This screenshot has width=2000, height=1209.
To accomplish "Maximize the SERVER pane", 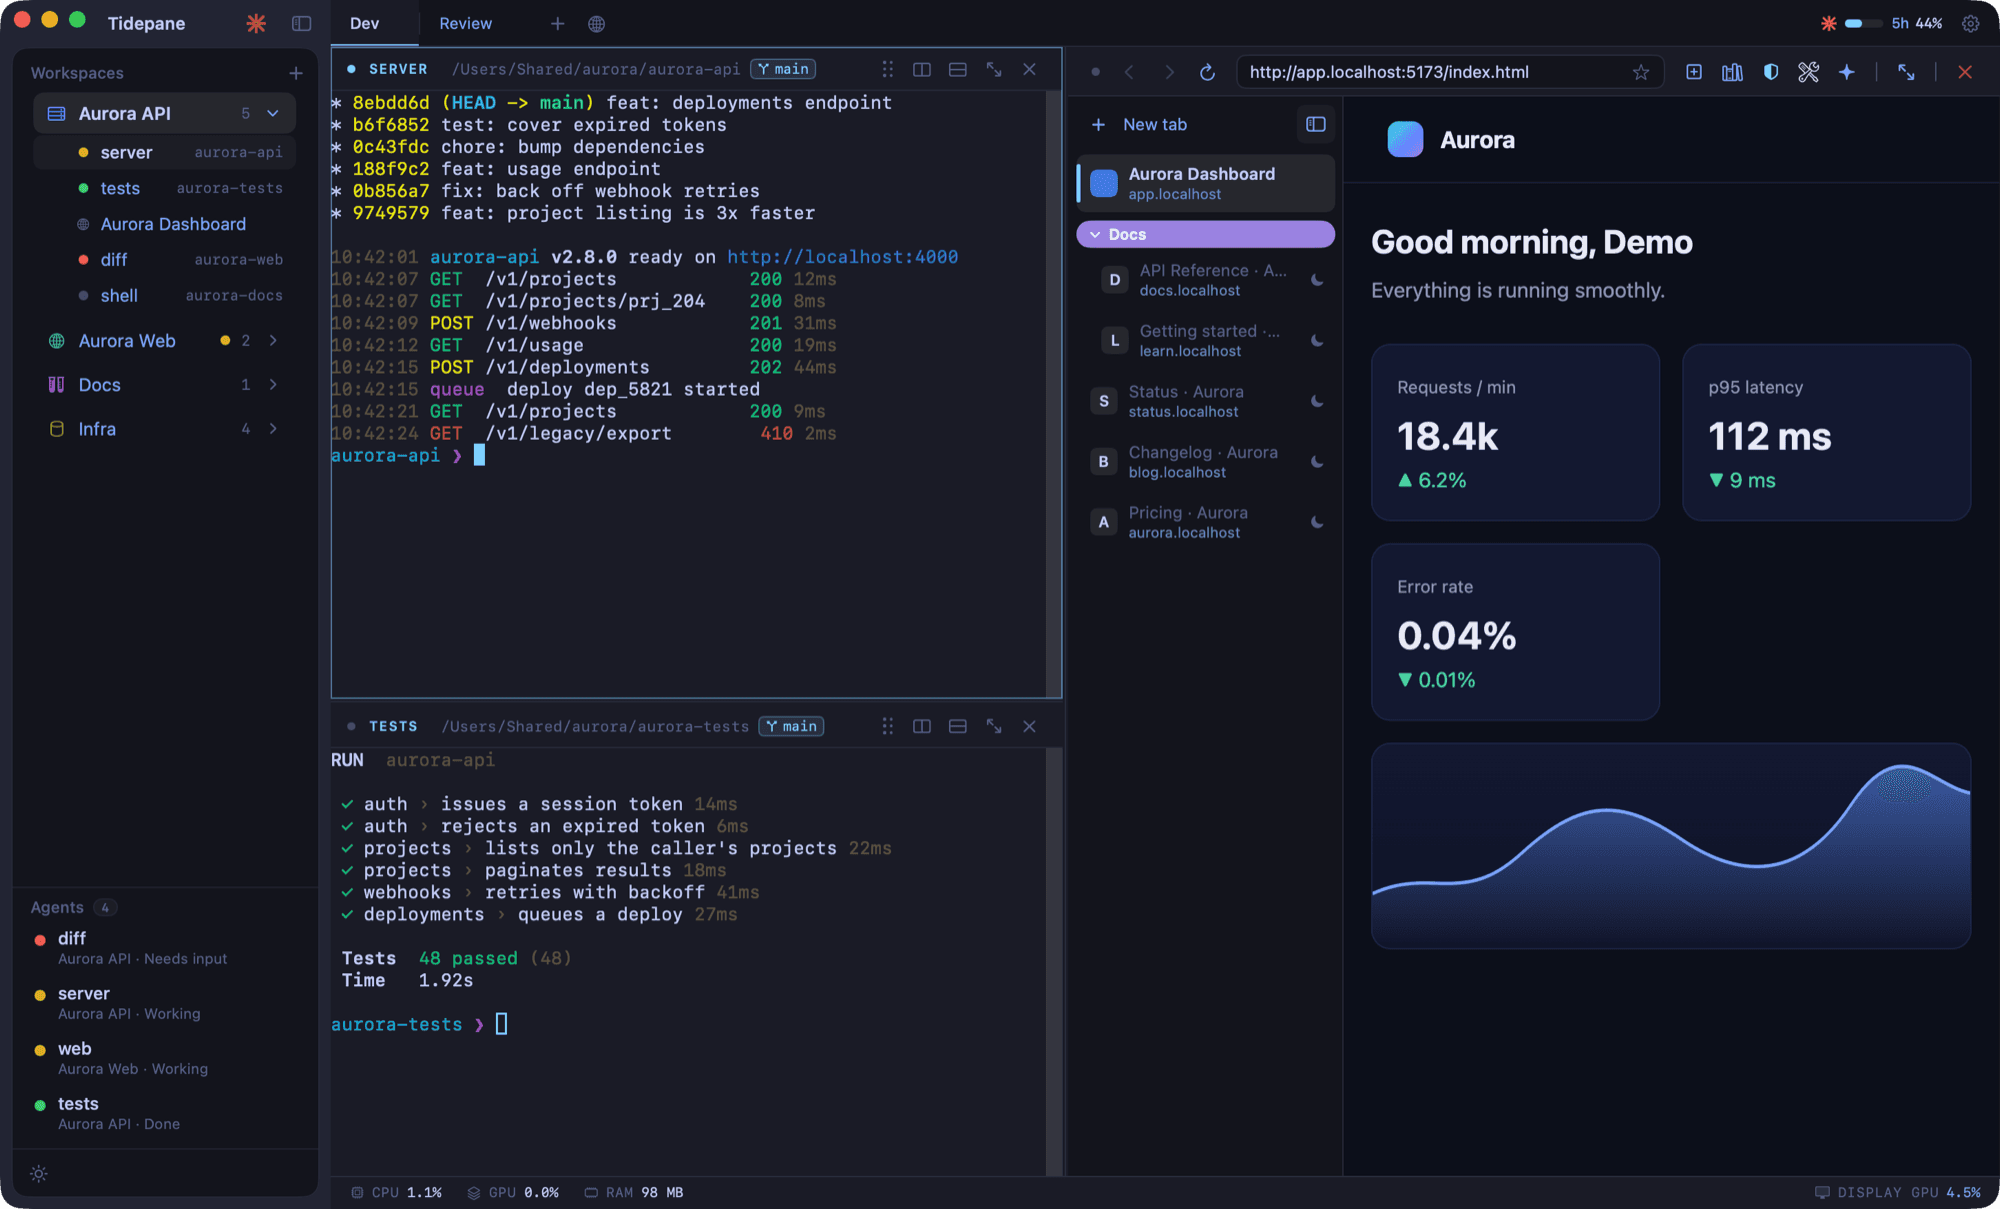I will coord(994,69).
